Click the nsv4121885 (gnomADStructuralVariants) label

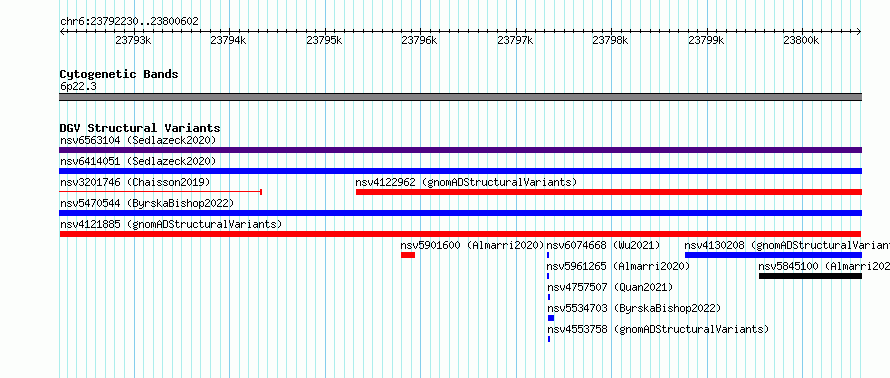(171, 224)
